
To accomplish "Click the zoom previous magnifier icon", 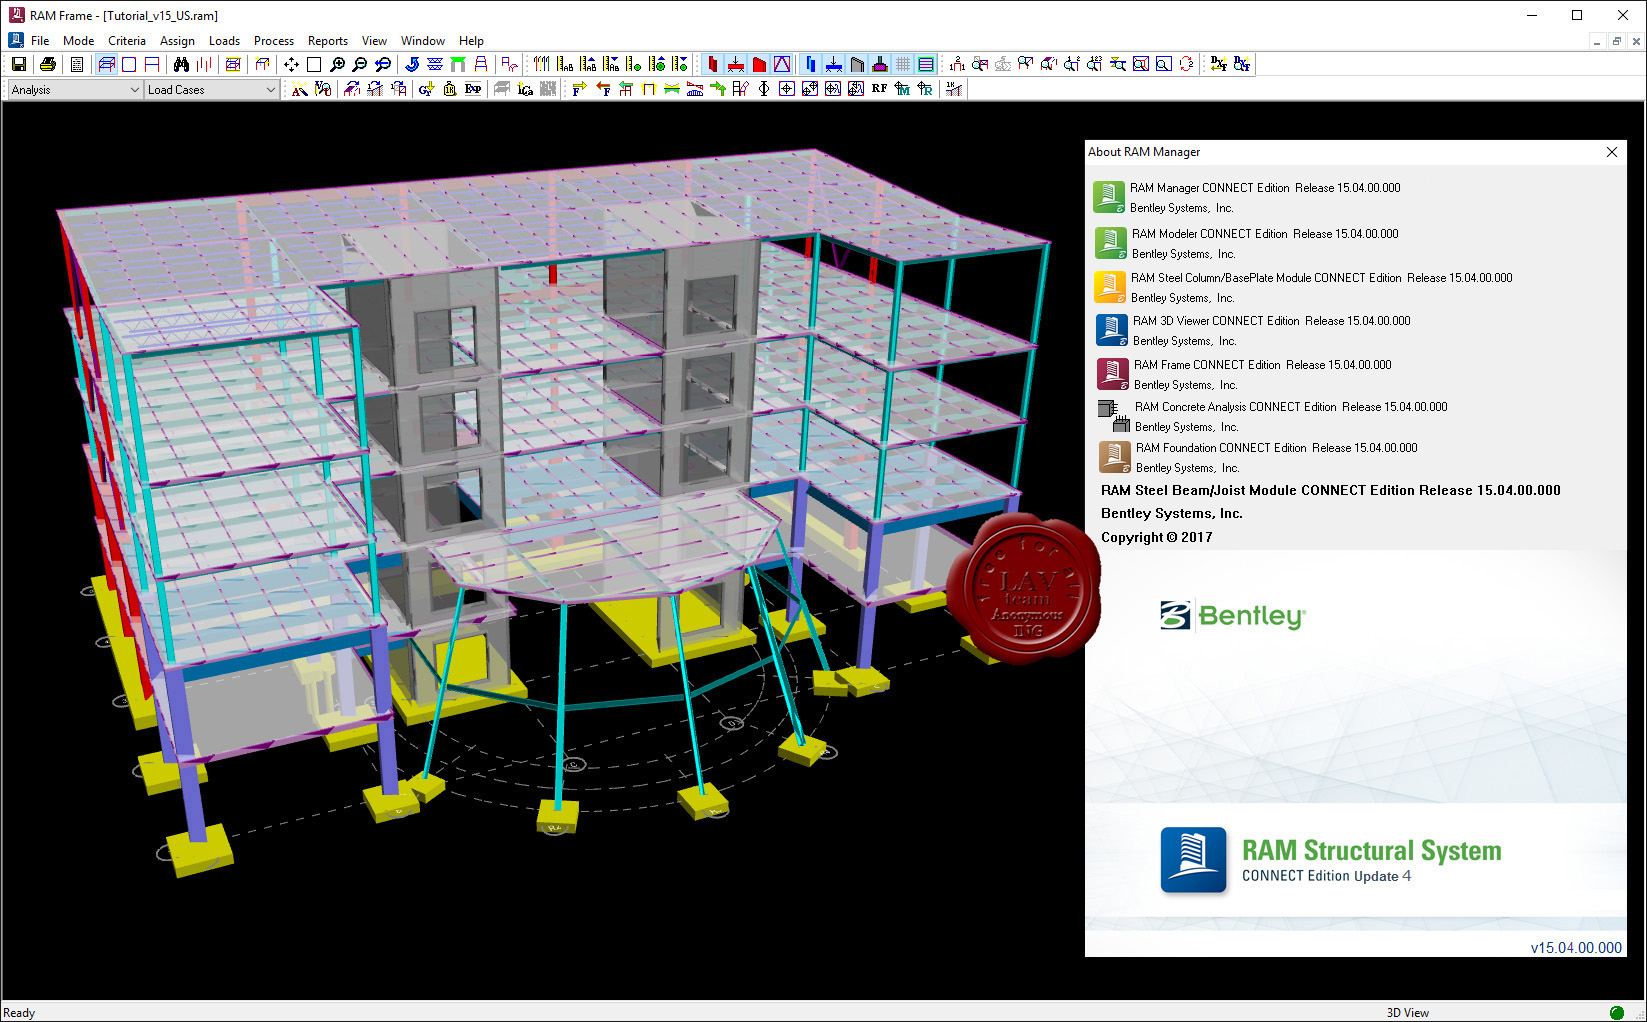I will click(x=383, y=64).
